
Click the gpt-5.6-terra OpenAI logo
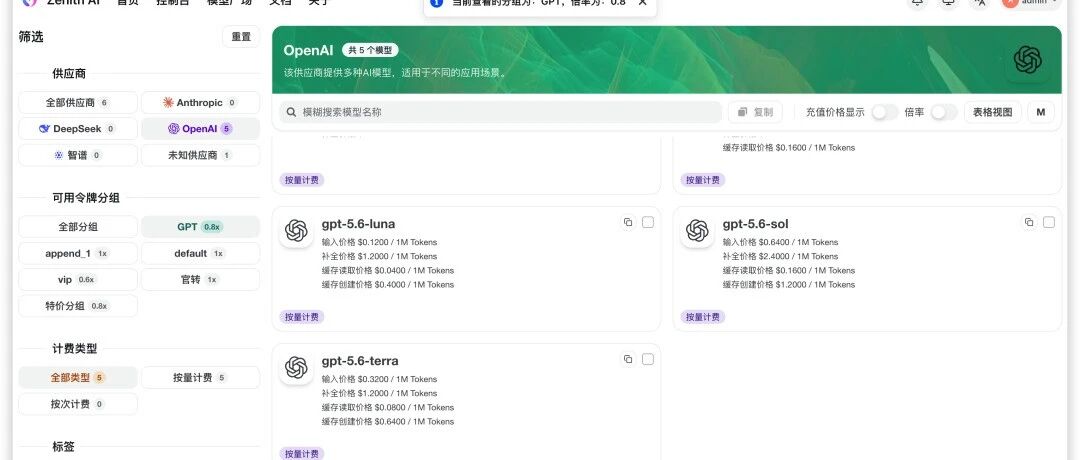point(296,368)
